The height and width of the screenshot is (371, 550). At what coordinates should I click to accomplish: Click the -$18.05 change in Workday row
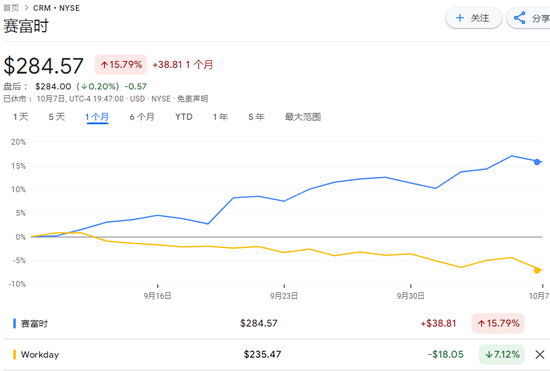click(446, 355)
